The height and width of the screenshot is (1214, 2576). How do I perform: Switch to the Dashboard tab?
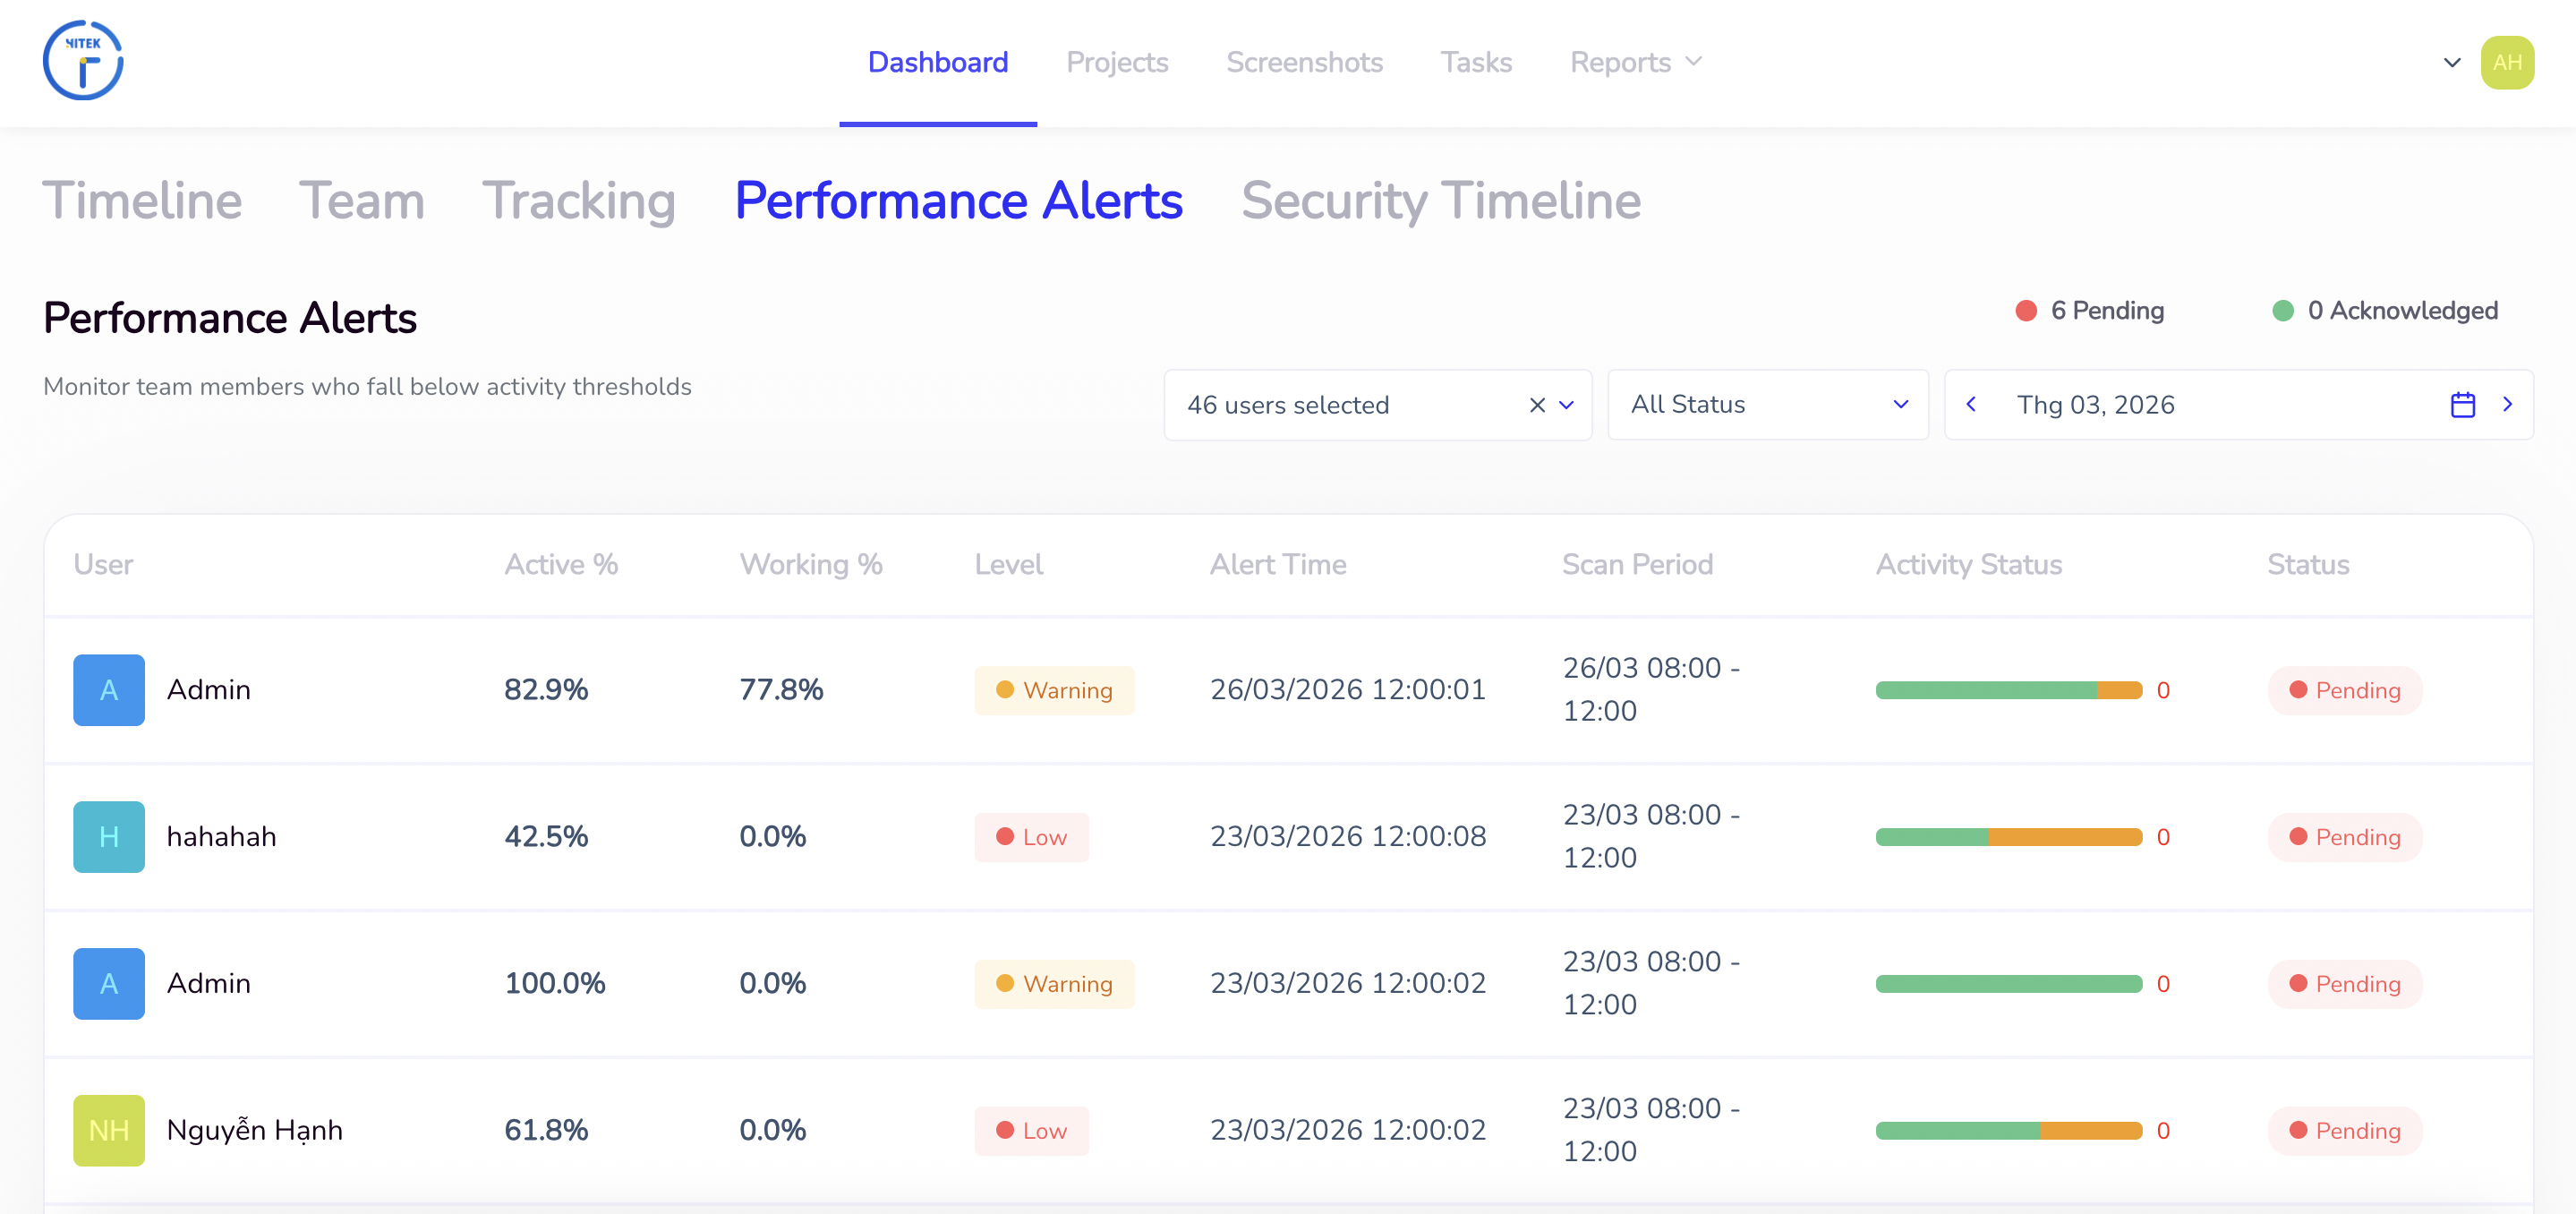pyautogui.click(x=937, y=62)
